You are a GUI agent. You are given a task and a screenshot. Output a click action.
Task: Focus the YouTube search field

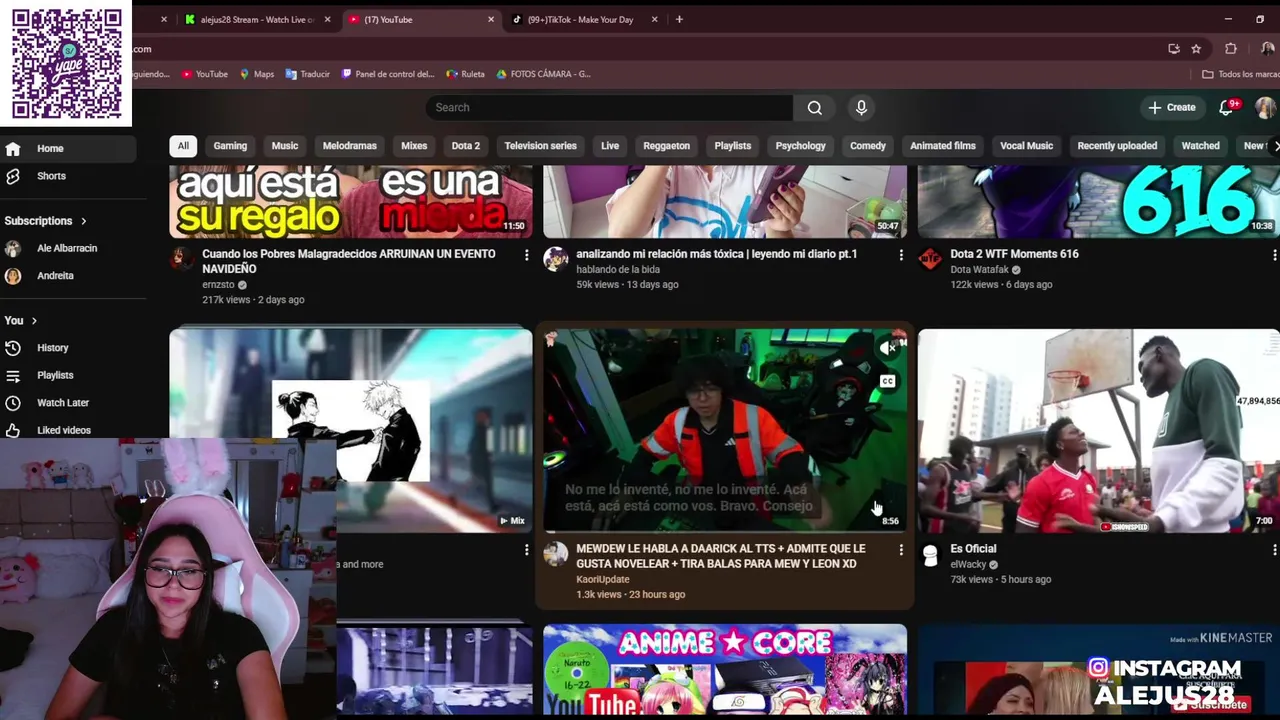click(609, 108)
